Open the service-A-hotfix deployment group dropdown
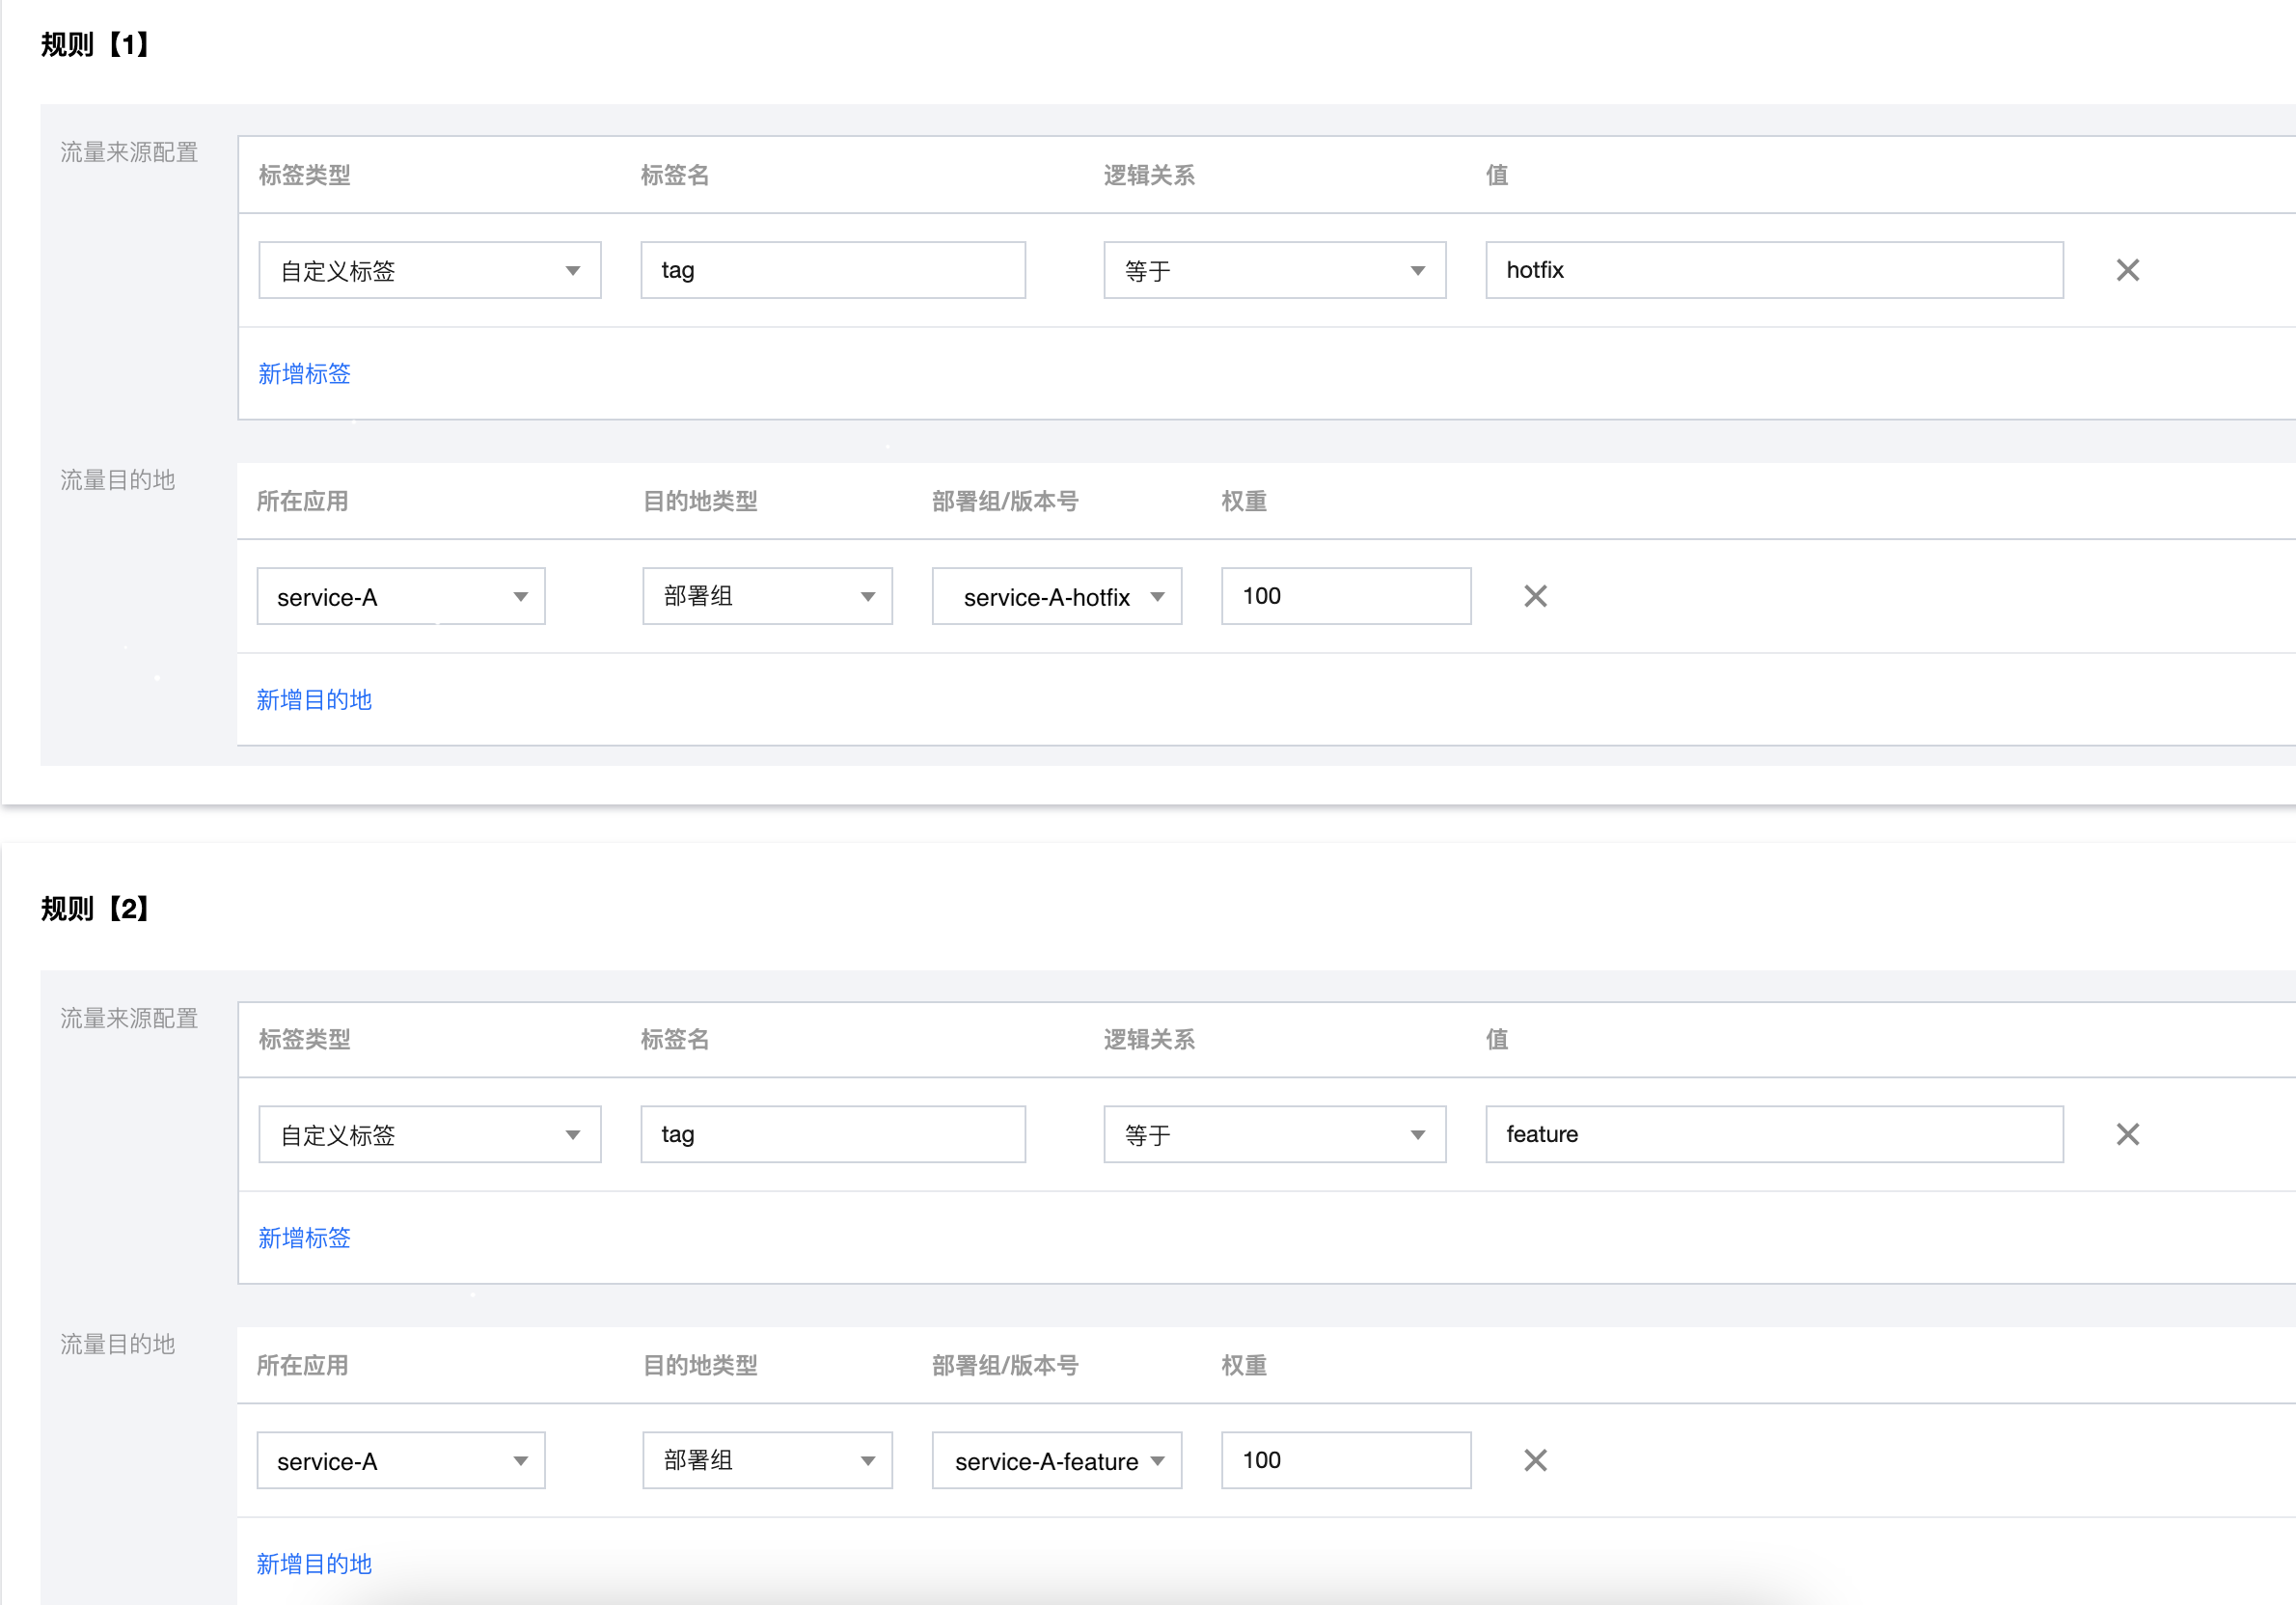This screenshot has height=1605, width=2296. [x=1056, y=596]
